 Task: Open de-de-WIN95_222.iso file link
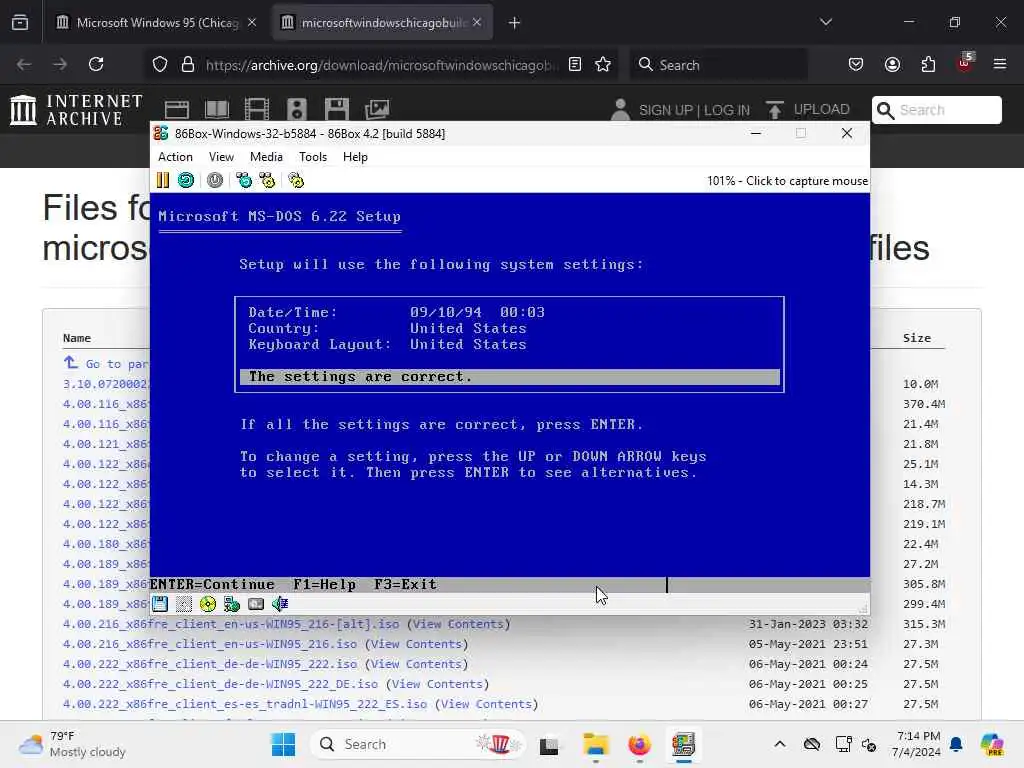(x=210, y=664)
